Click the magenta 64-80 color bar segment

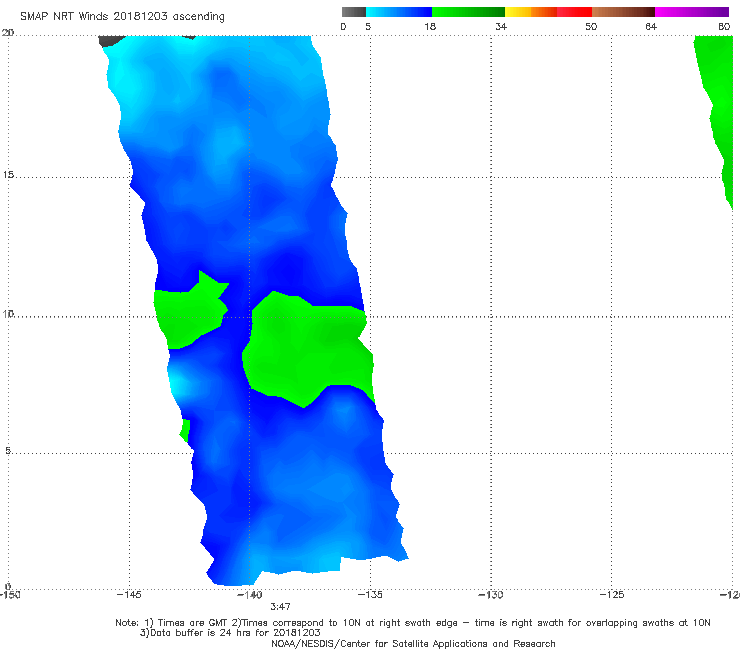tap(692, 12)
